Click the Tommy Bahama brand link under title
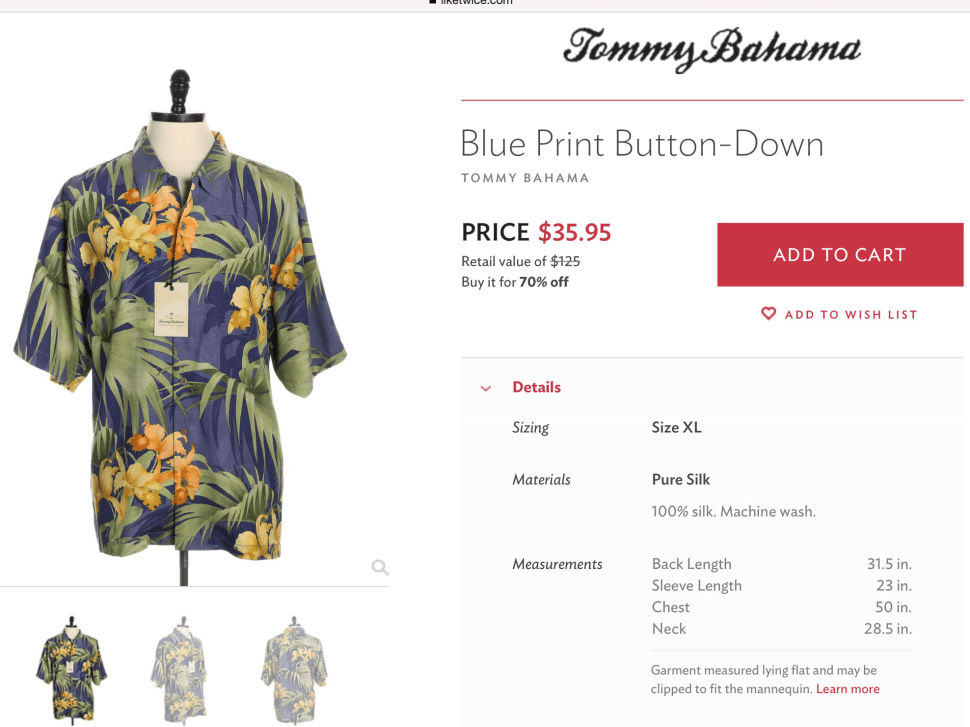The image size is (970, 727). [x=525, y=178]
